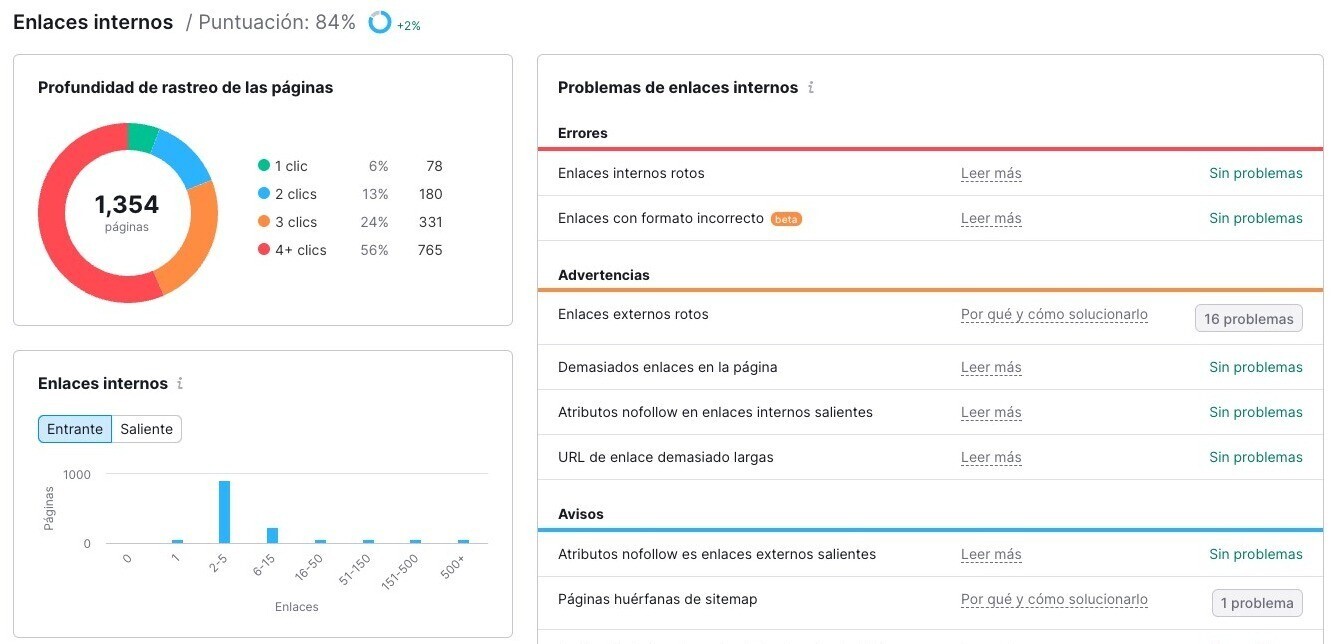
Task: Open the 1 problema button
Action: click(1256, 603)
